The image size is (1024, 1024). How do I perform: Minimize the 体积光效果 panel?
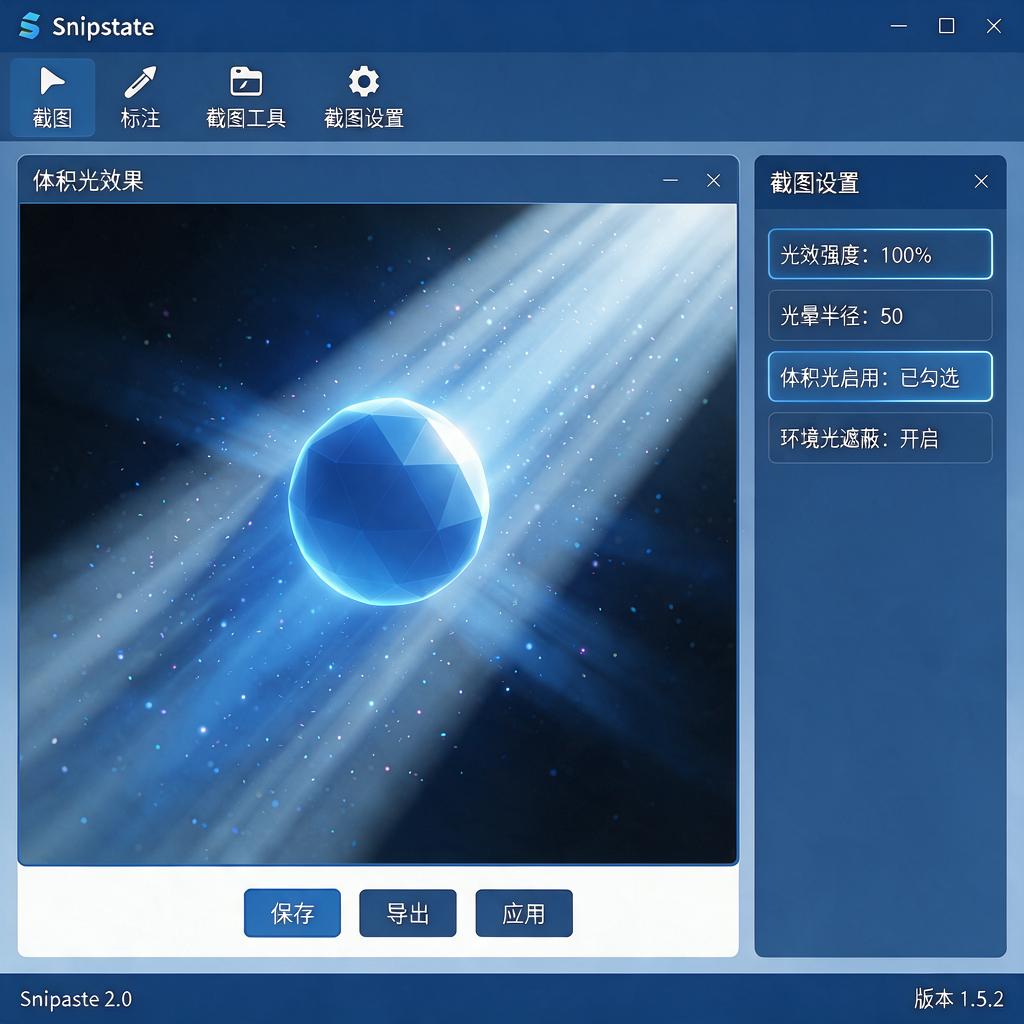coord(670,181)
